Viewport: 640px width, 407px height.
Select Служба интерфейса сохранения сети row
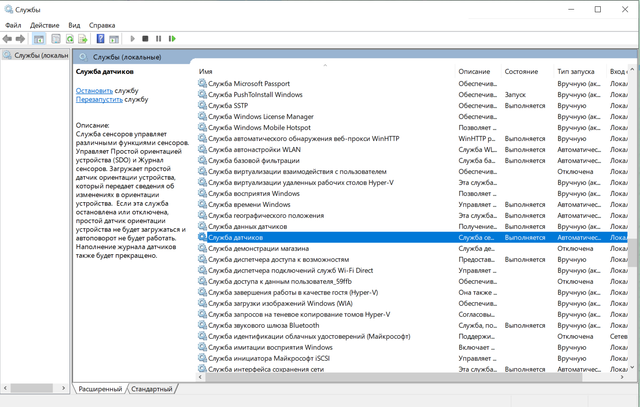(412, 369)
